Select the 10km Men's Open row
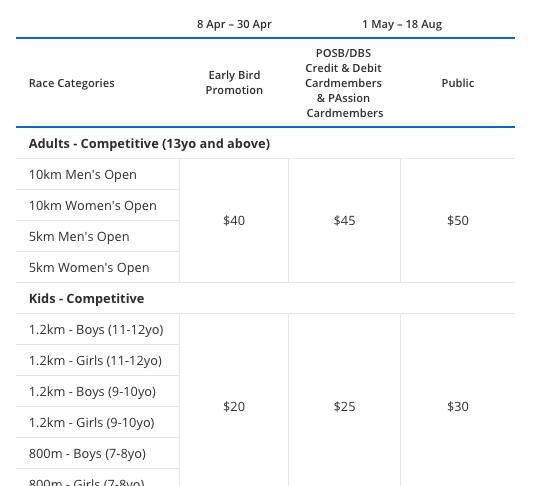The width and height of the screenshot is (558, 486). coord(98,174)
